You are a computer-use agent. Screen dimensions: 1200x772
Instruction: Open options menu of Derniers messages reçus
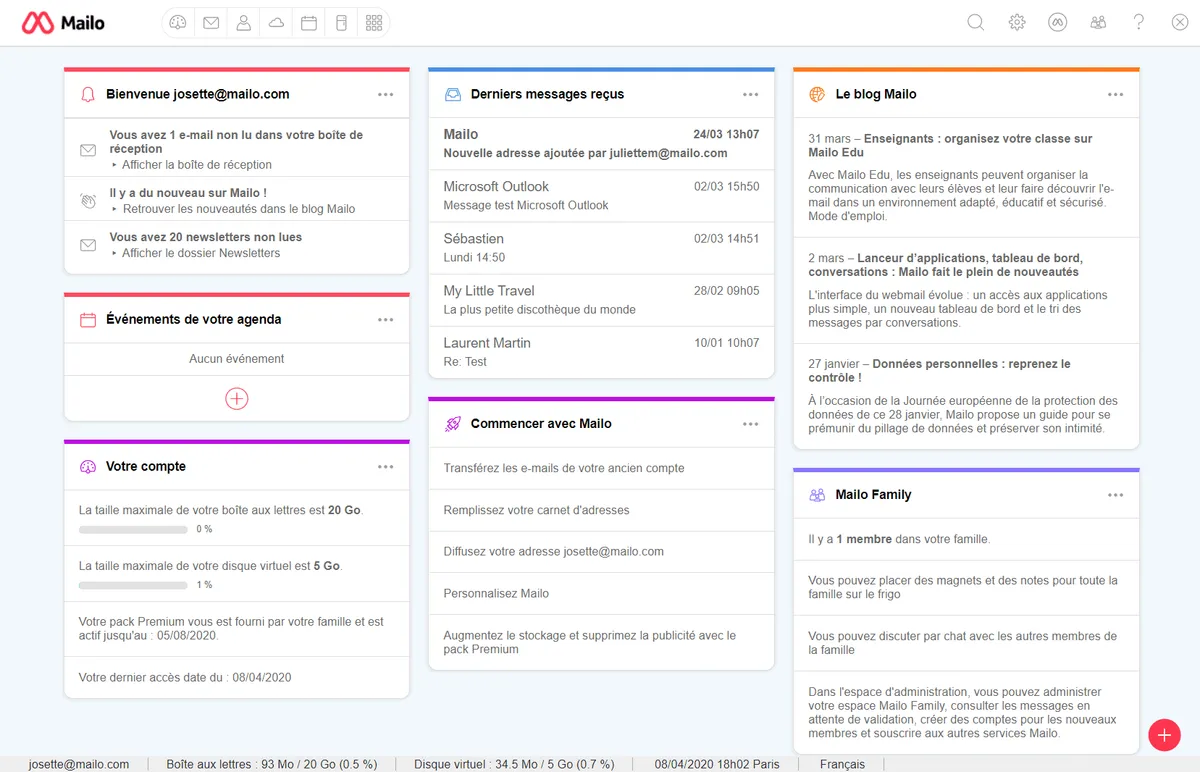point(751,94)
